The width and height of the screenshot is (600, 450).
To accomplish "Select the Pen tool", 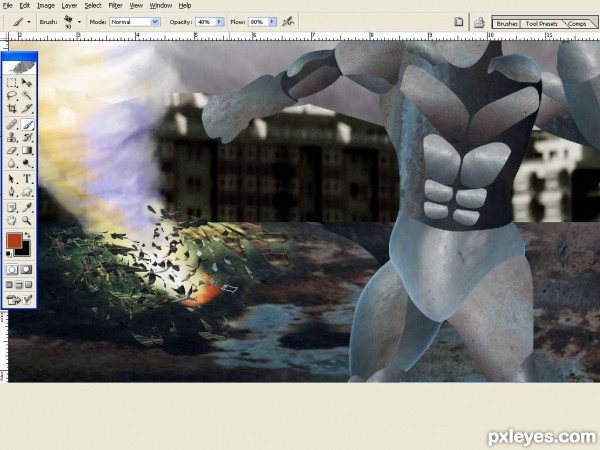I will click(12, 192).
